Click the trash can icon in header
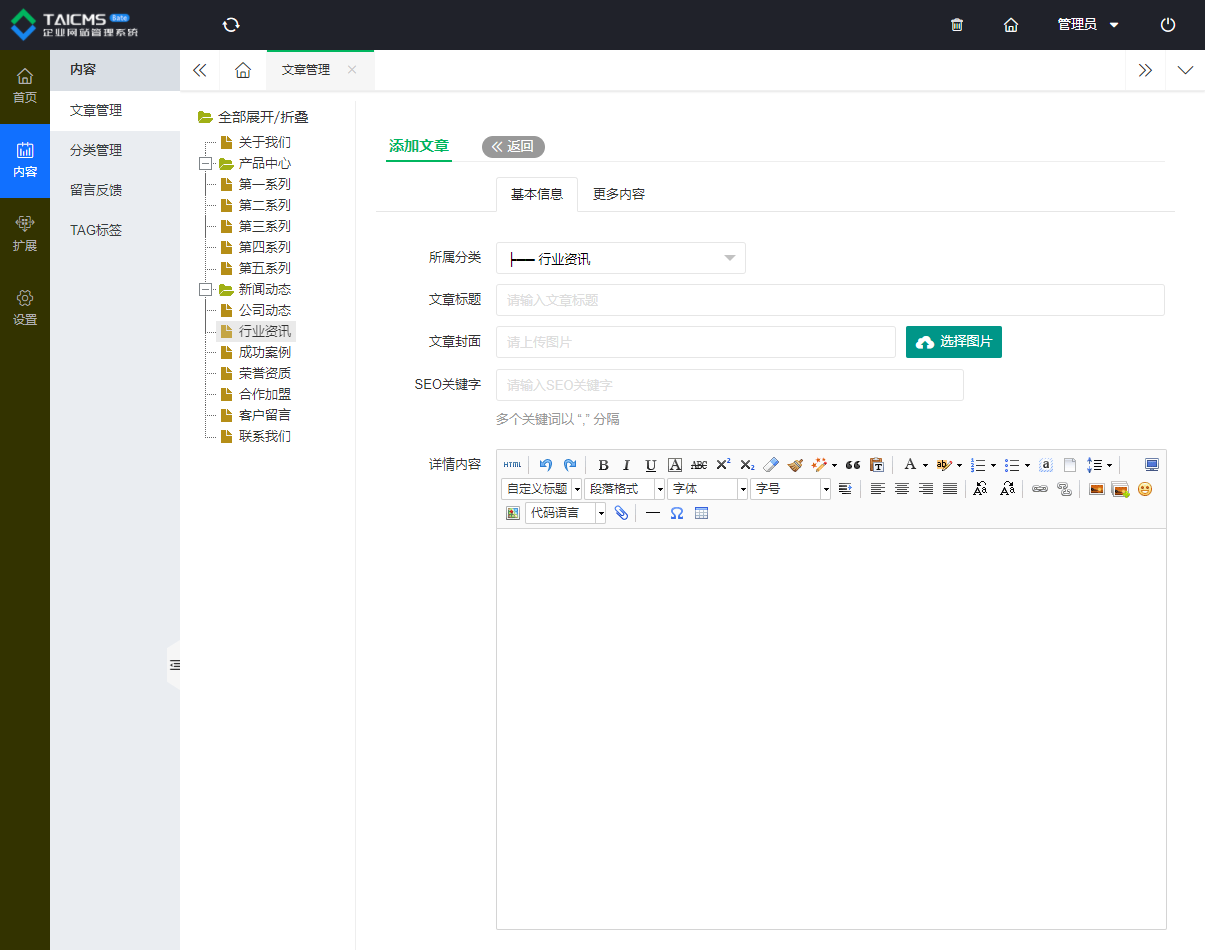The height and width of the screenshot is (950, 1205). 957,25
